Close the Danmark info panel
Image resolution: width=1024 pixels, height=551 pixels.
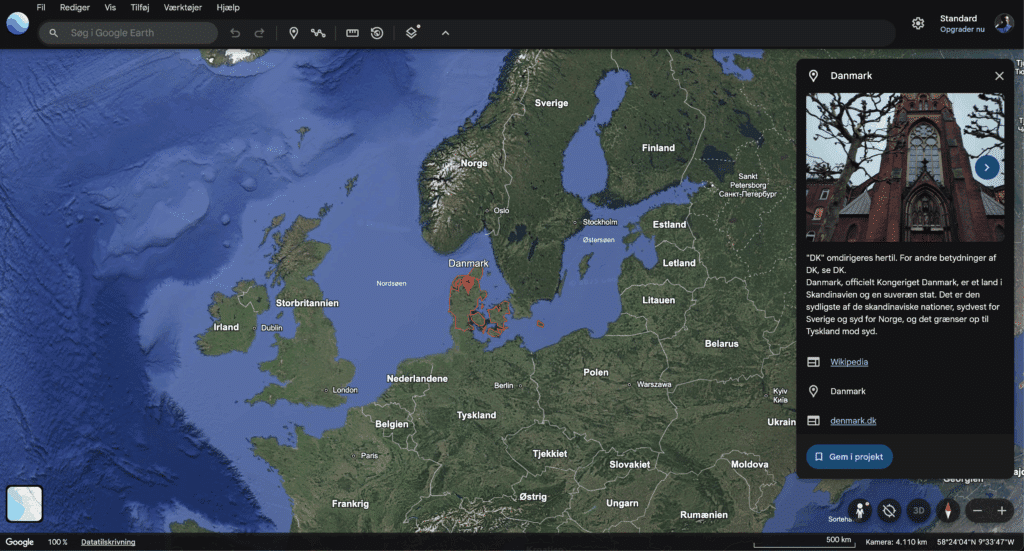click(x=999, y=76)
